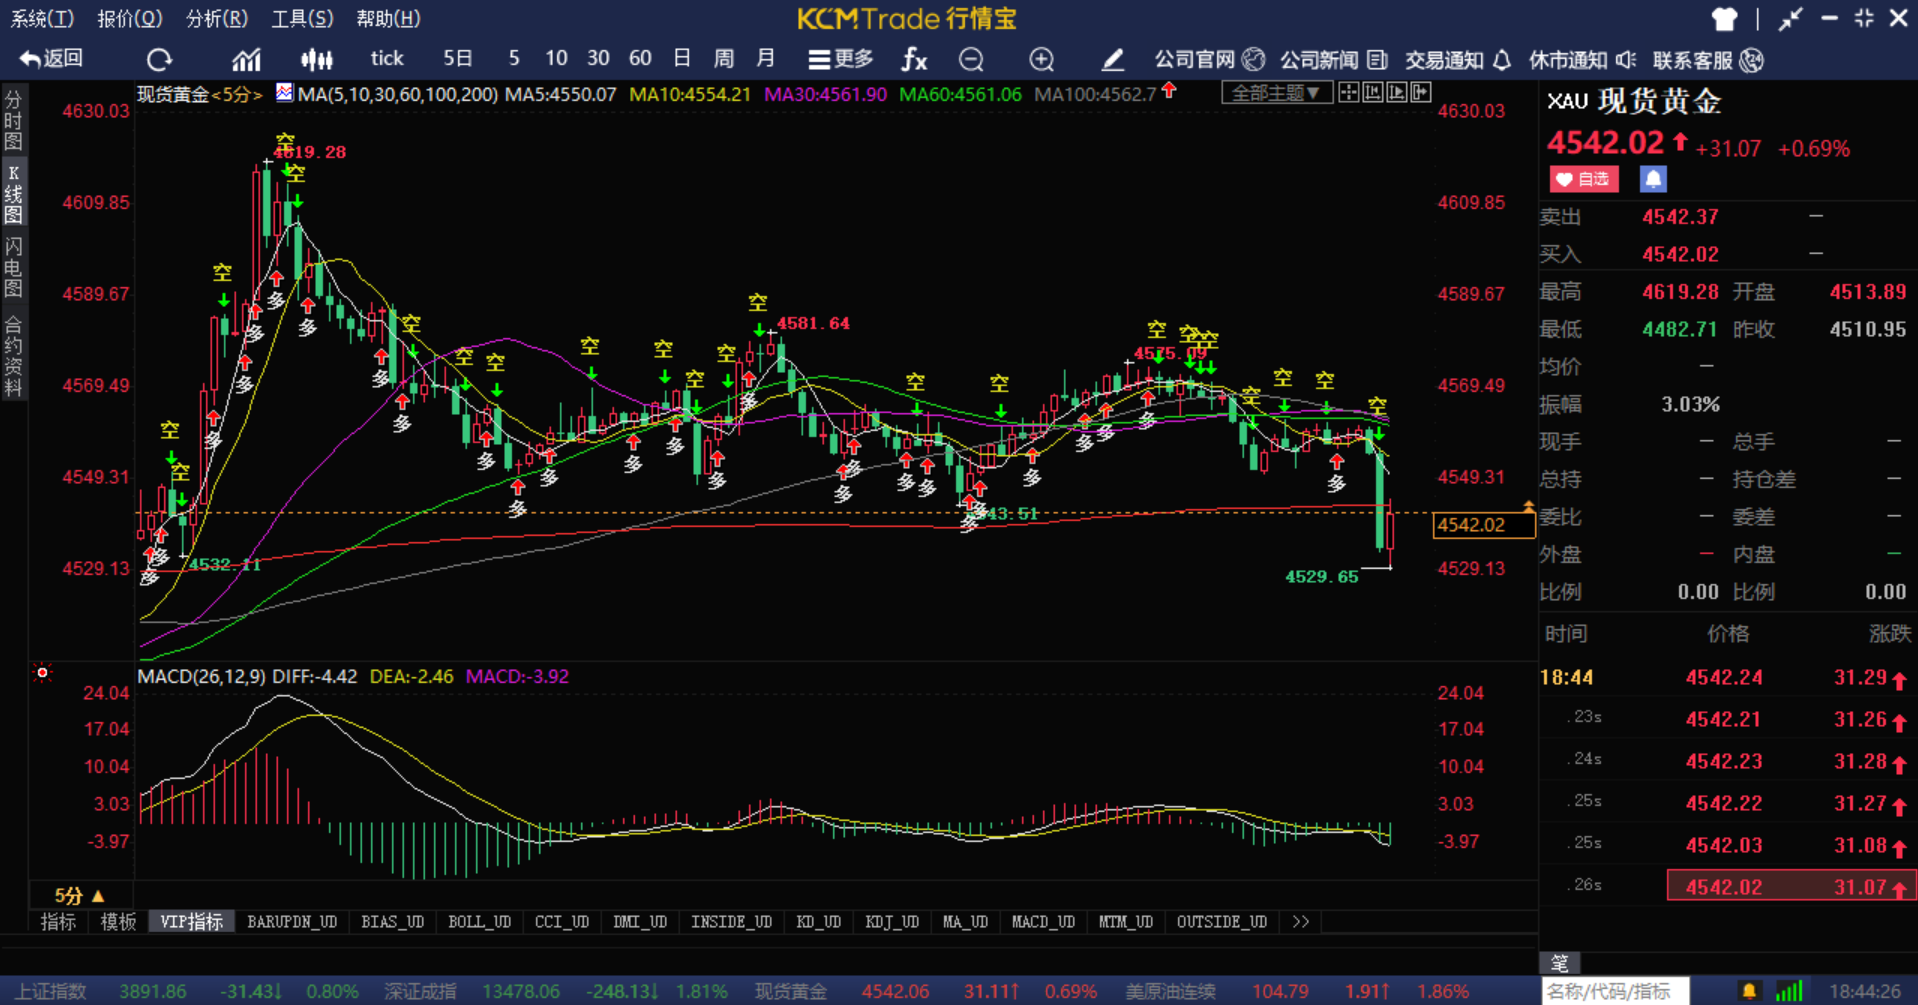
Task: Click the line chart trend icon
Action: tap(246, 60)
